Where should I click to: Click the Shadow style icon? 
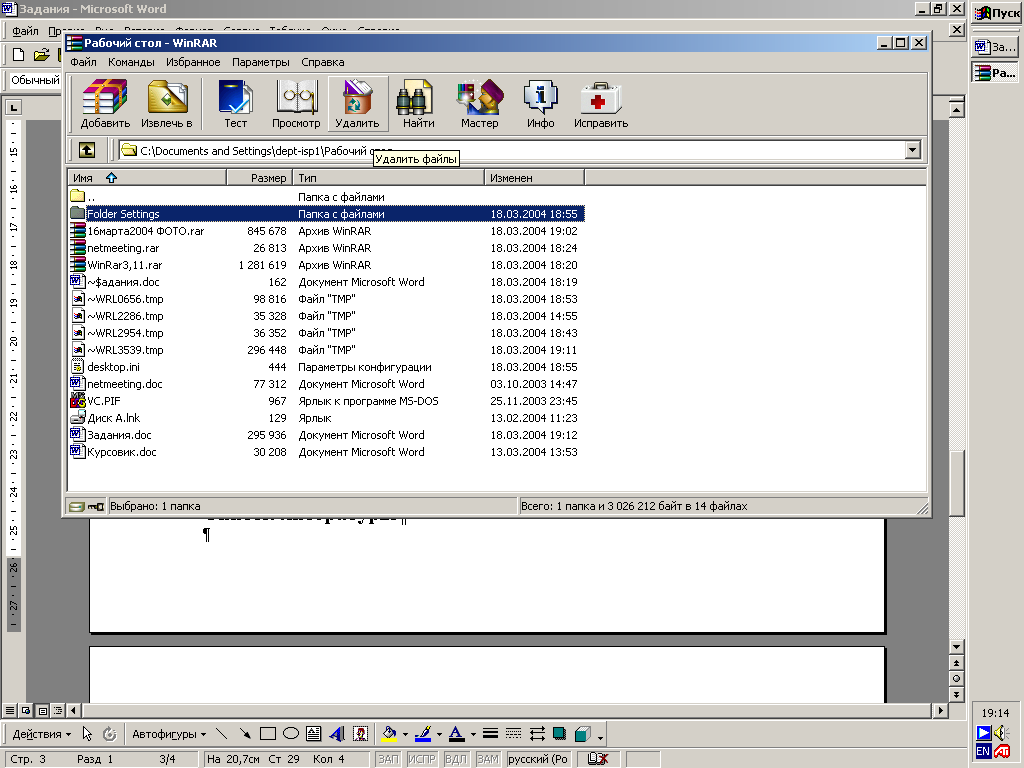point(559,734)
